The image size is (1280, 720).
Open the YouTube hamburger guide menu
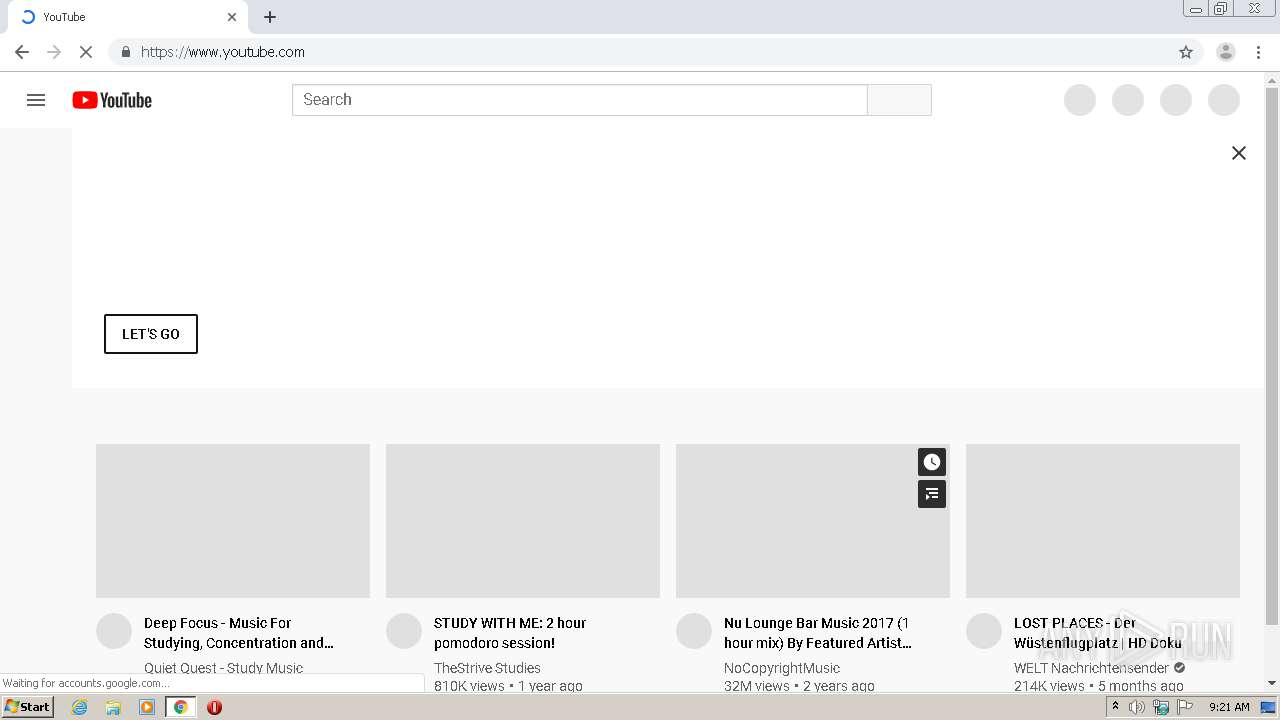pos(36,100)
